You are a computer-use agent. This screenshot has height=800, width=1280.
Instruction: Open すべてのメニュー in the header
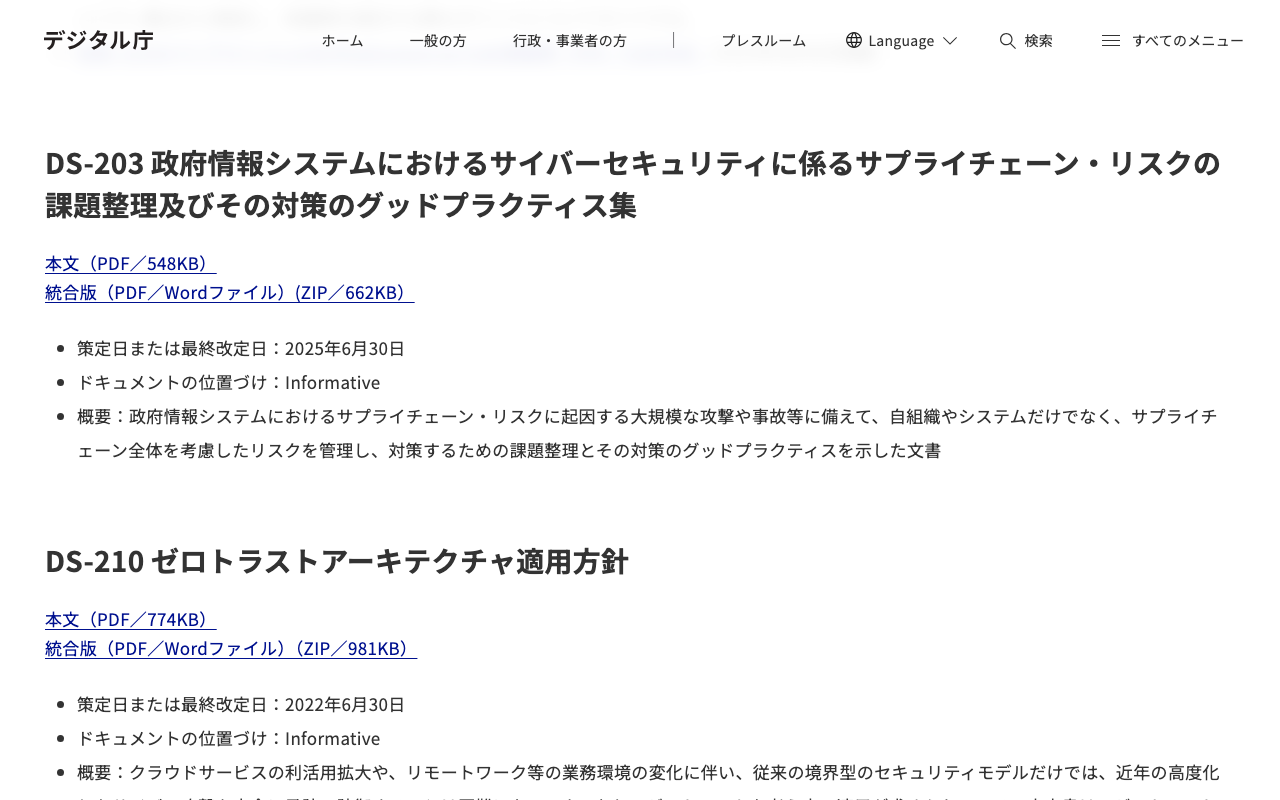click(1188, 40)
